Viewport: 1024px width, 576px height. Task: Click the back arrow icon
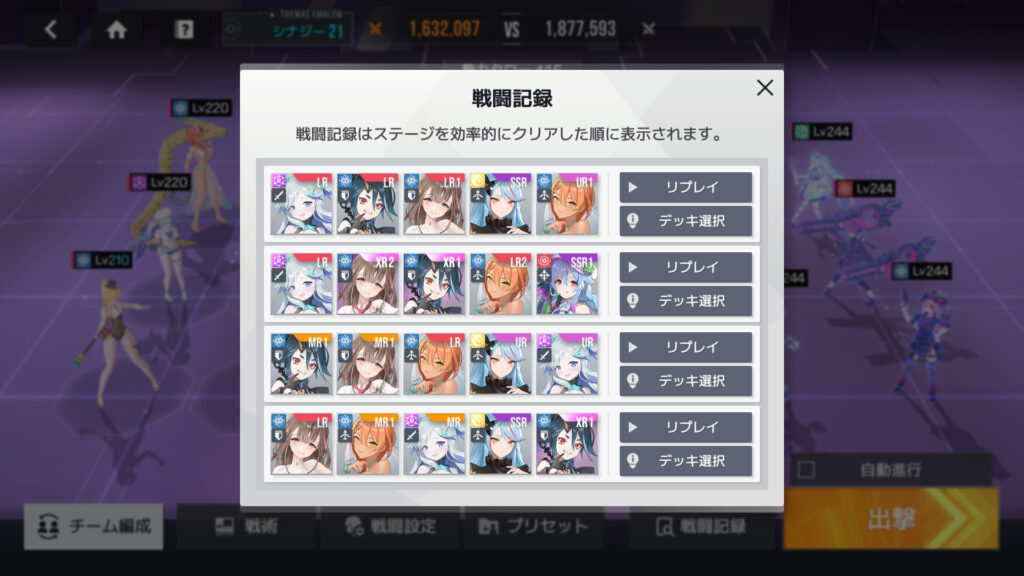click(51, 29)
